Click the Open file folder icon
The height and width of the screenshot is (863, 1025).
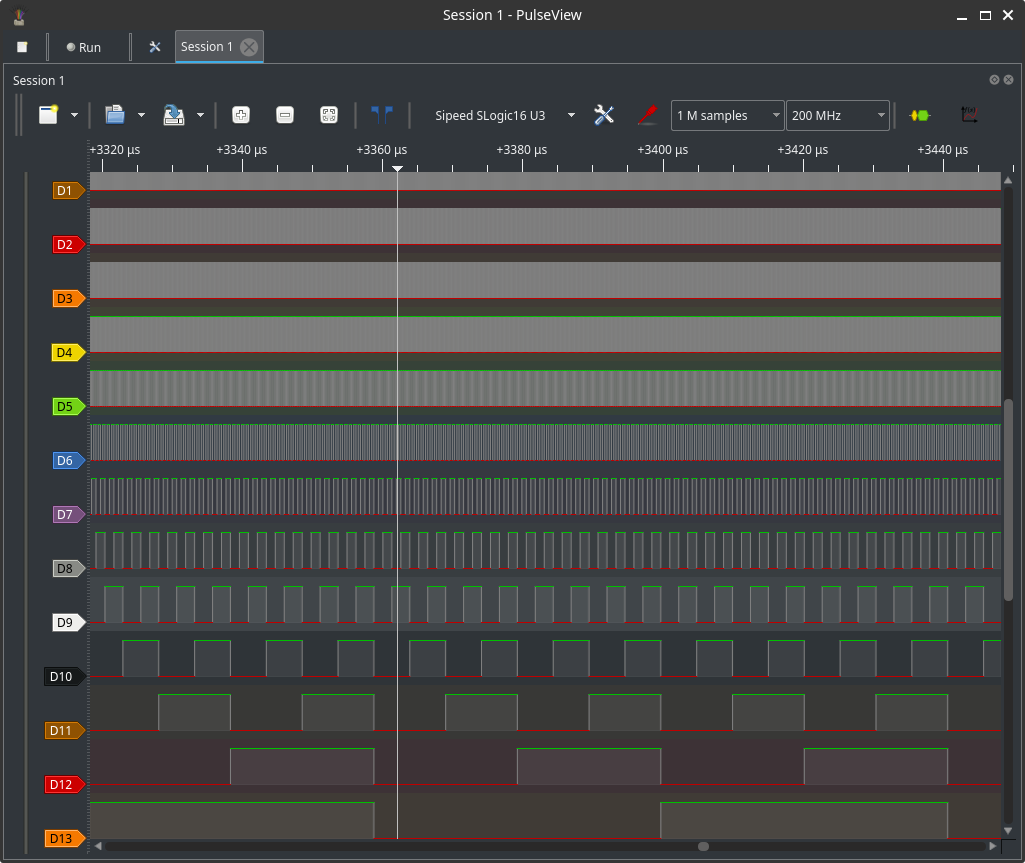[x=114, y=115]
